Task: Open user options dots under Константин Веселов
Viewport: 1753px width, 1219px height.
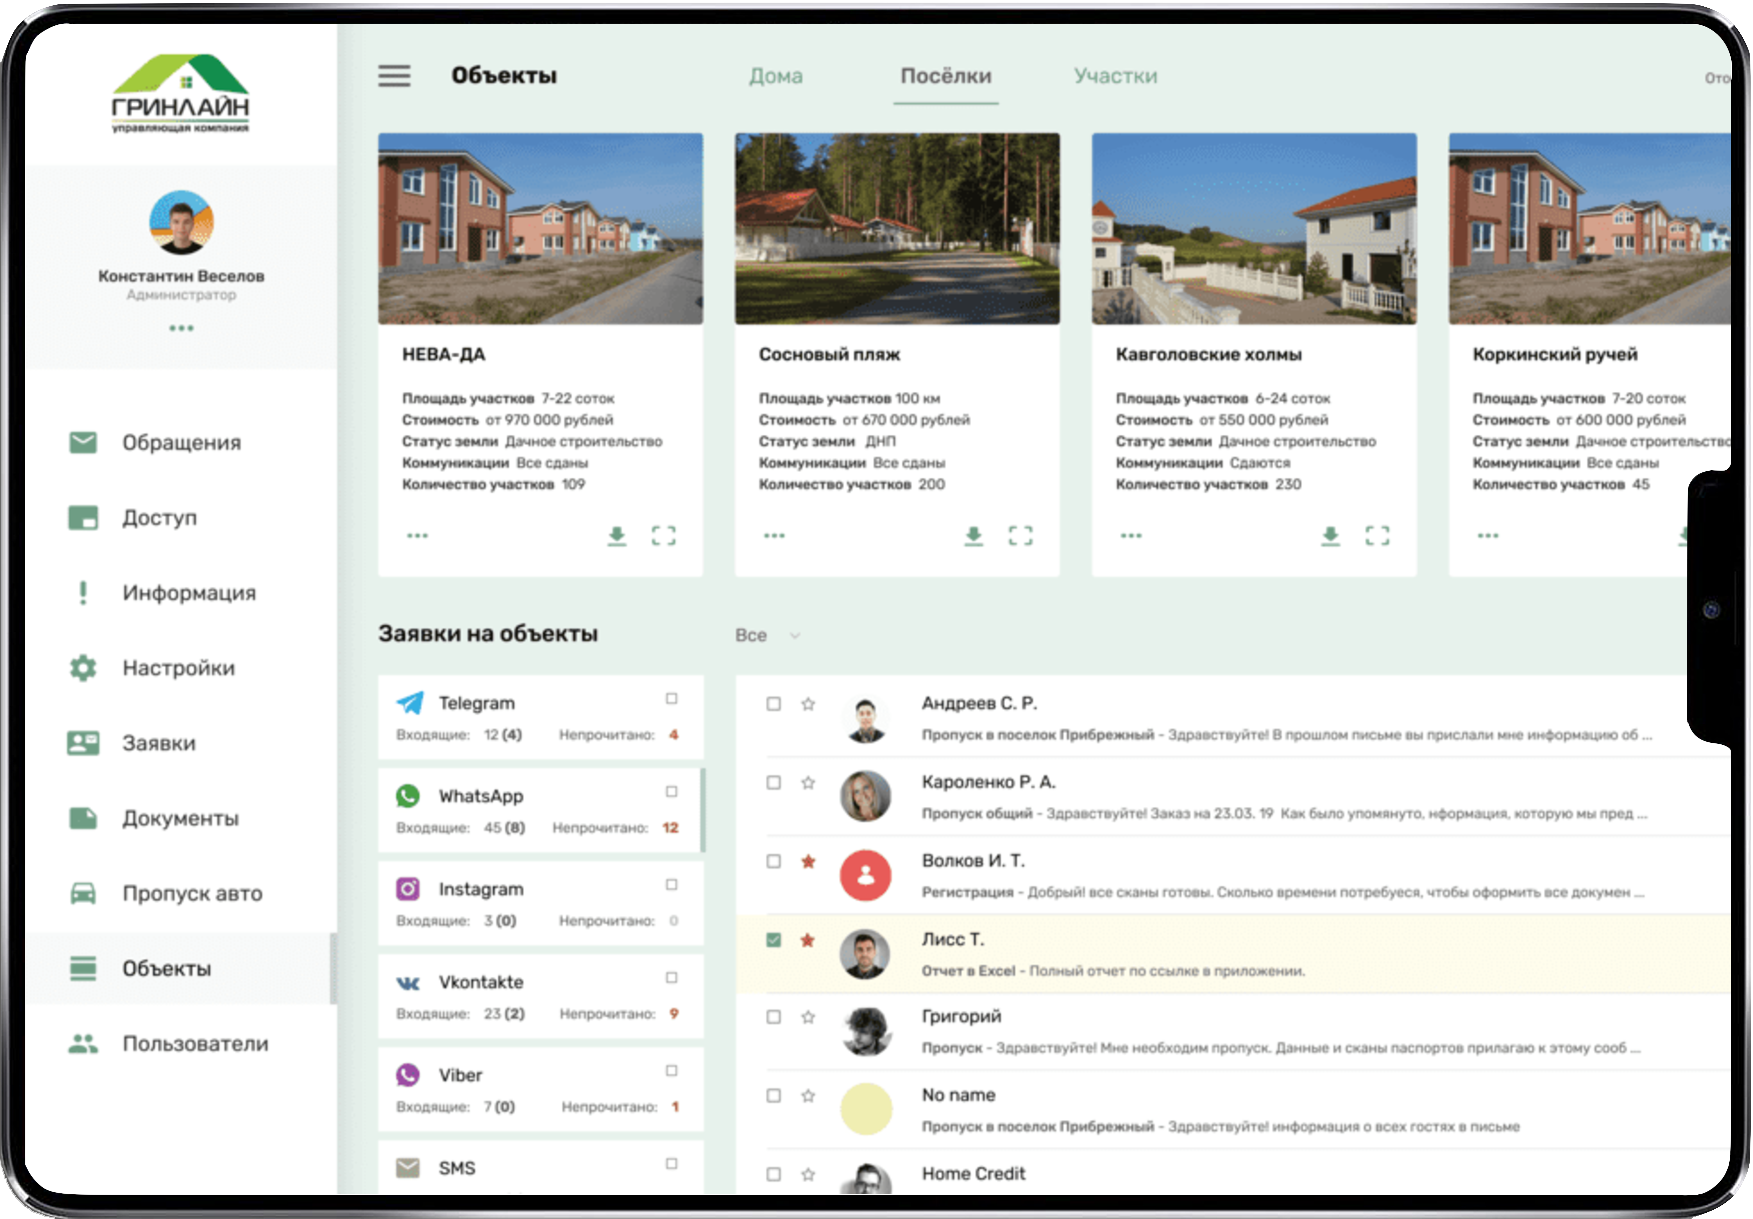Action: coord(181,328)
